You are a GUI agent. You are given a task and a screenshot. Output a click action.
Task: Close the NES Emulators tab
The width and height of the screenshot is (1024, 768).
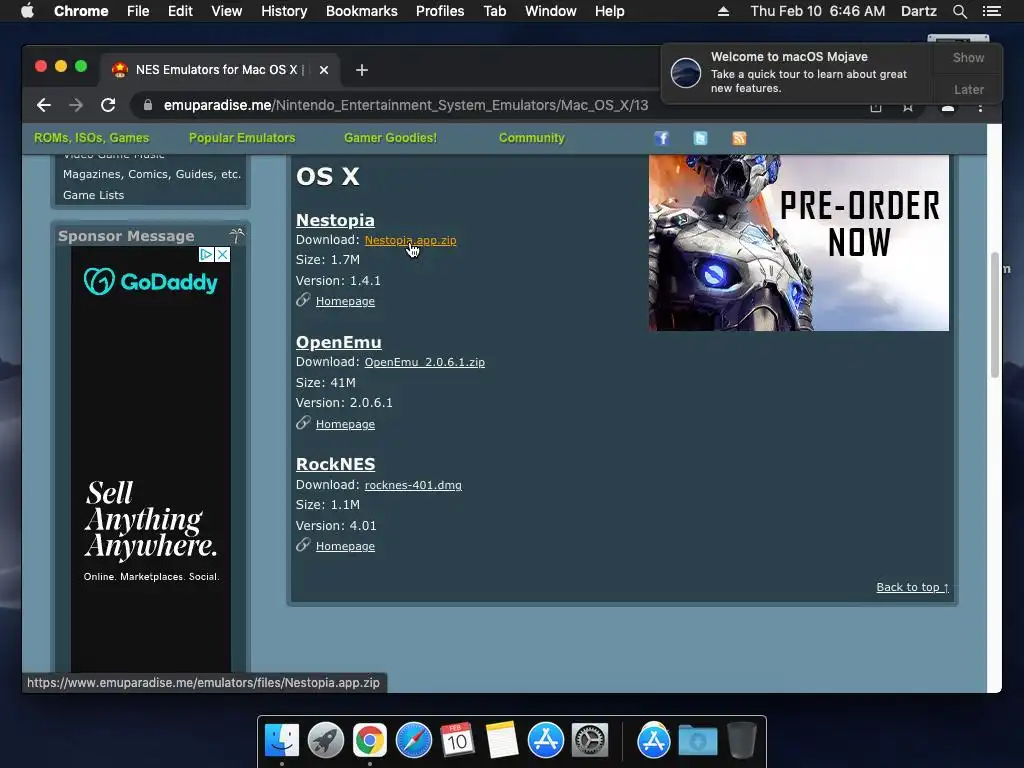(x=324, y=70)
